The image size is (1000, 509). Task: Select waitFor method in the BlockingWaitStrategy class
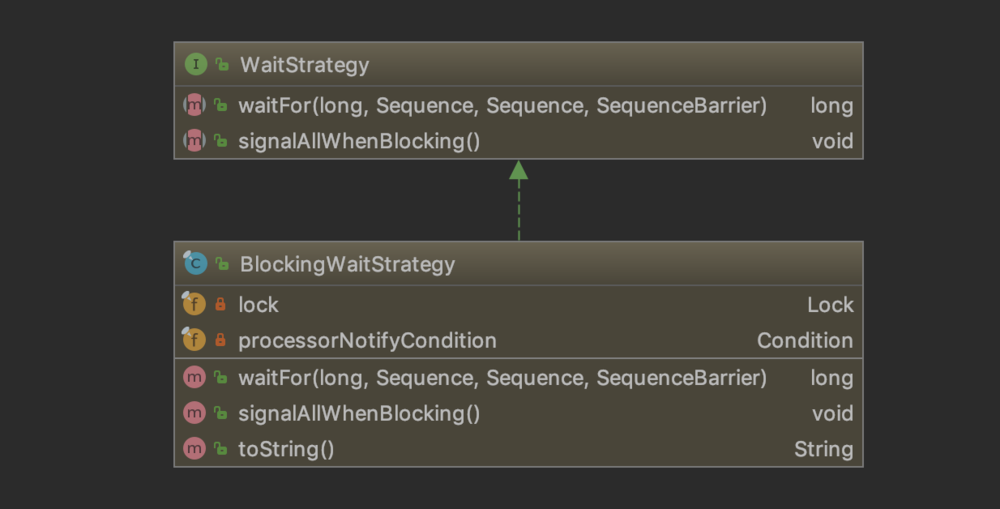tap(502, 378)
